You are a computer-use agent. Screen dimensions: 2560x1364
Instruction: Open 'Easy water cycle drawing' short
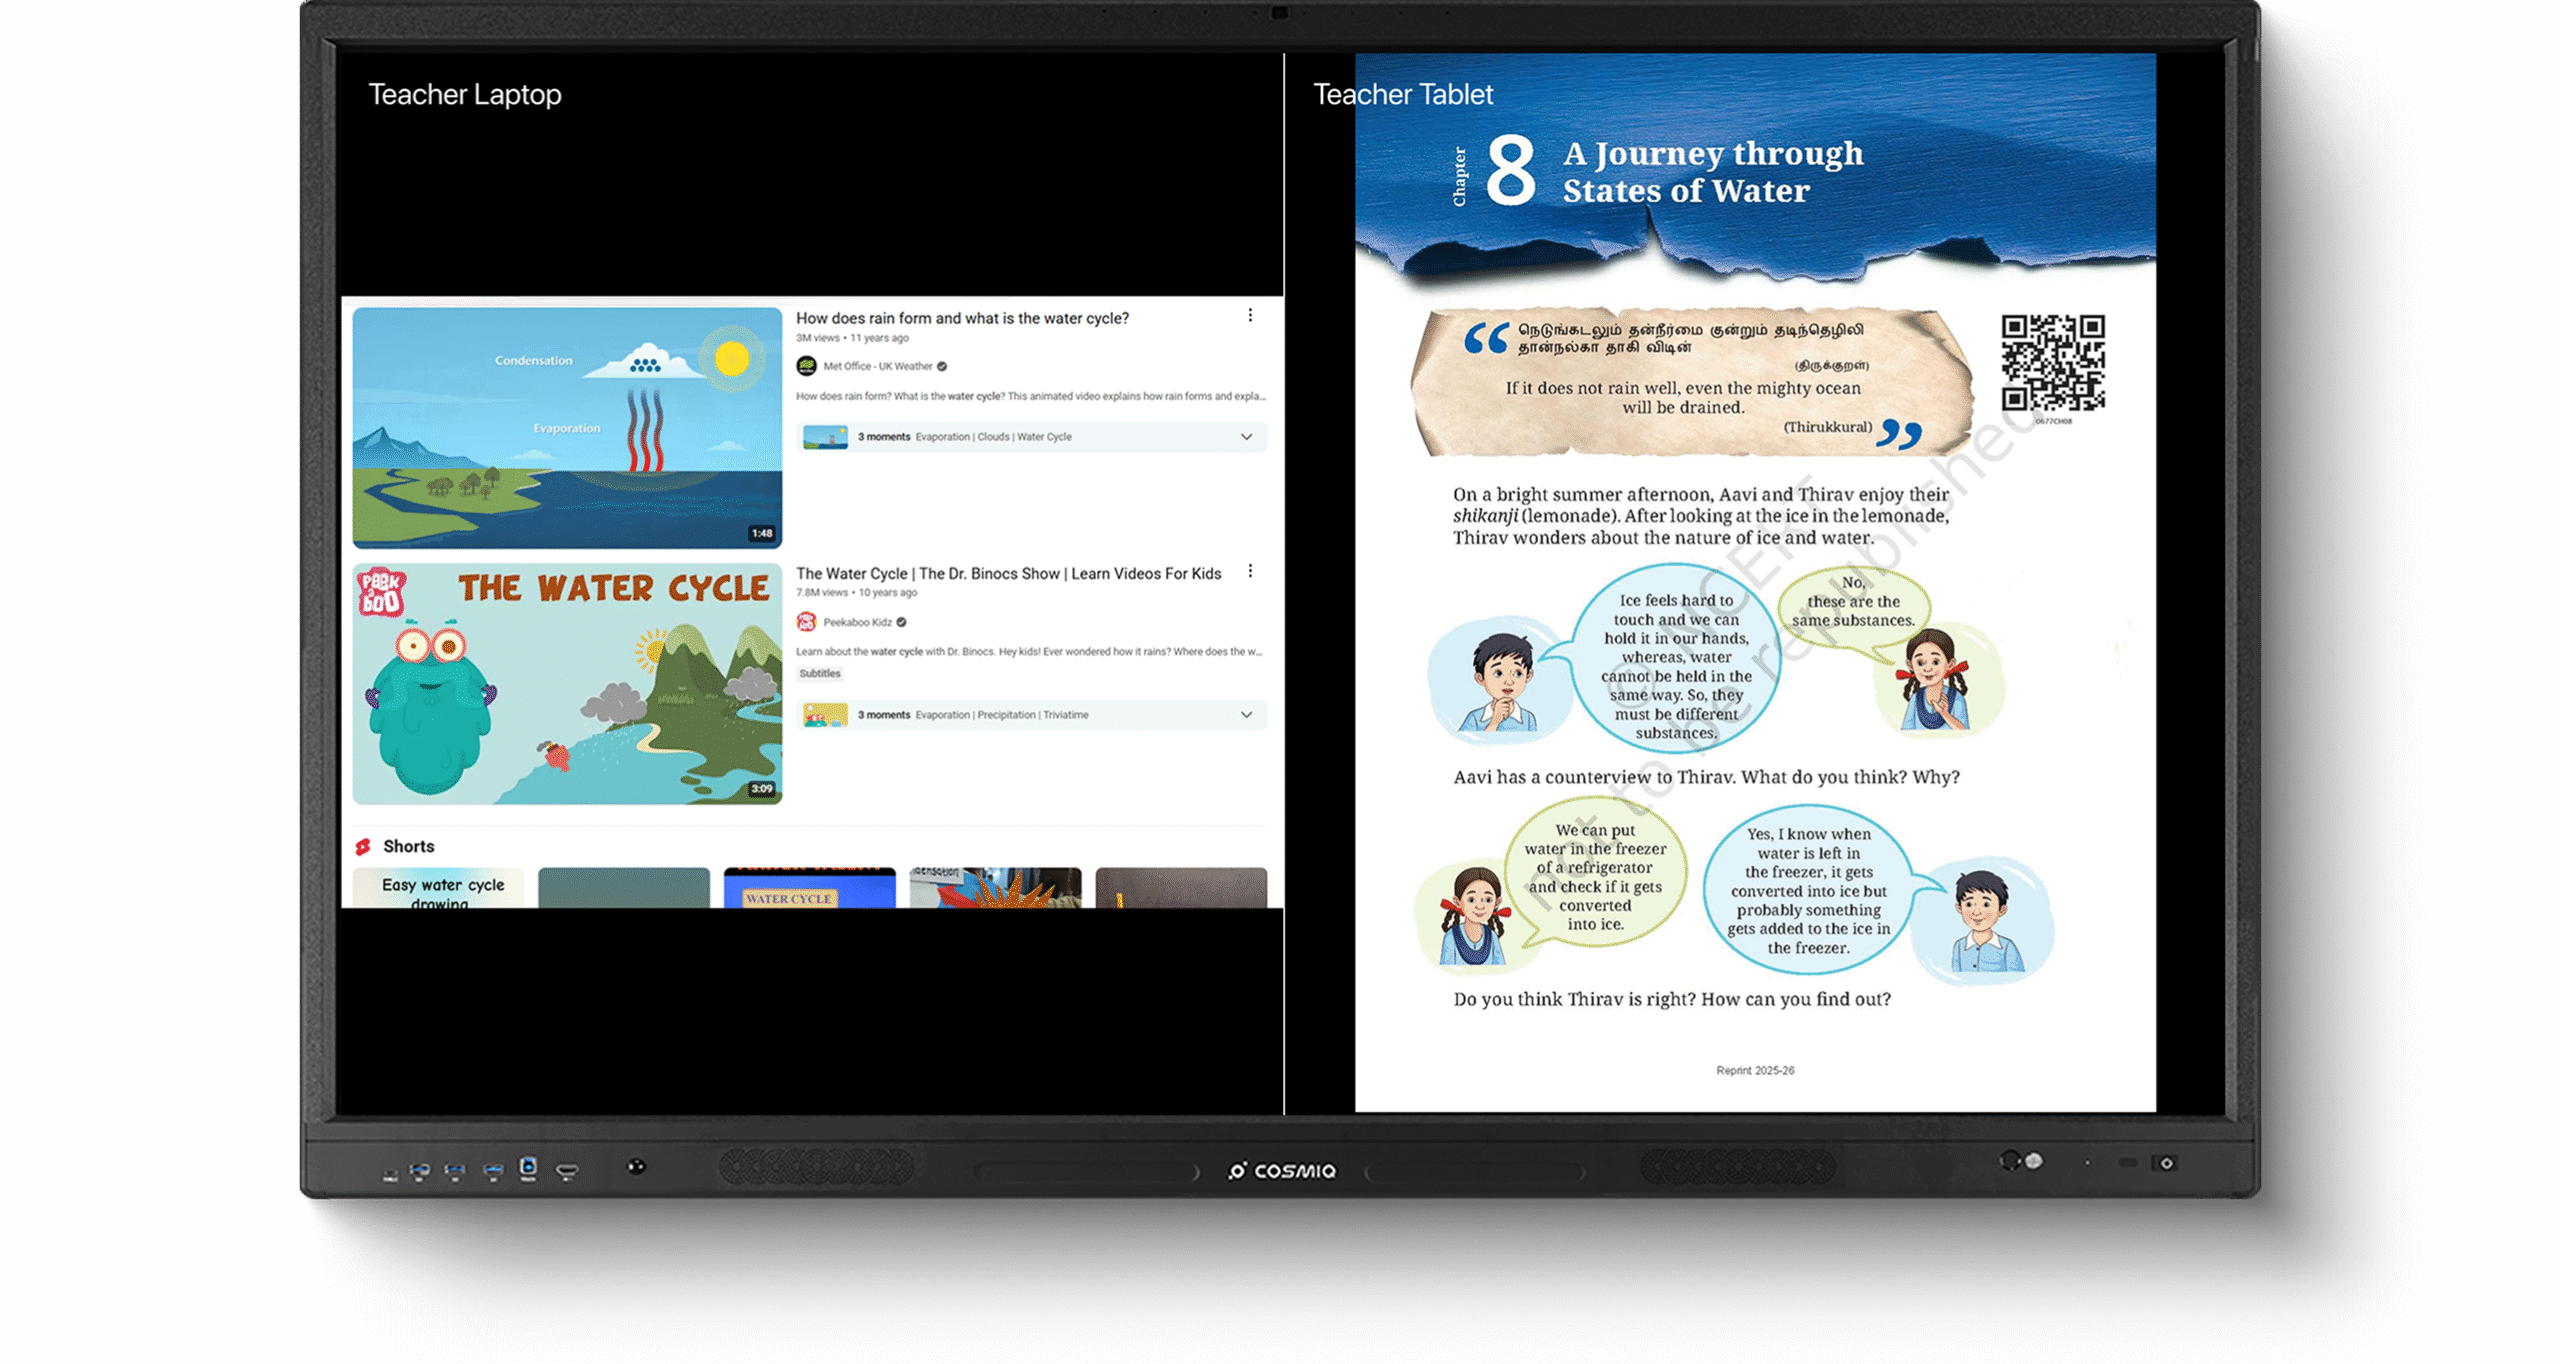coord(438,888)
